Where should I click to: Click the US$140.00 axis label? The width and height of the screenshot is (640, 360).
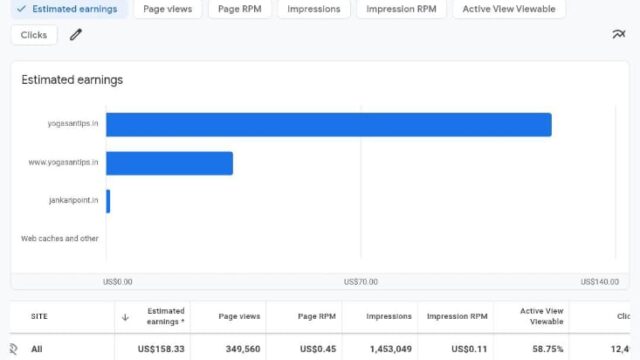click(x=600, y=282)
